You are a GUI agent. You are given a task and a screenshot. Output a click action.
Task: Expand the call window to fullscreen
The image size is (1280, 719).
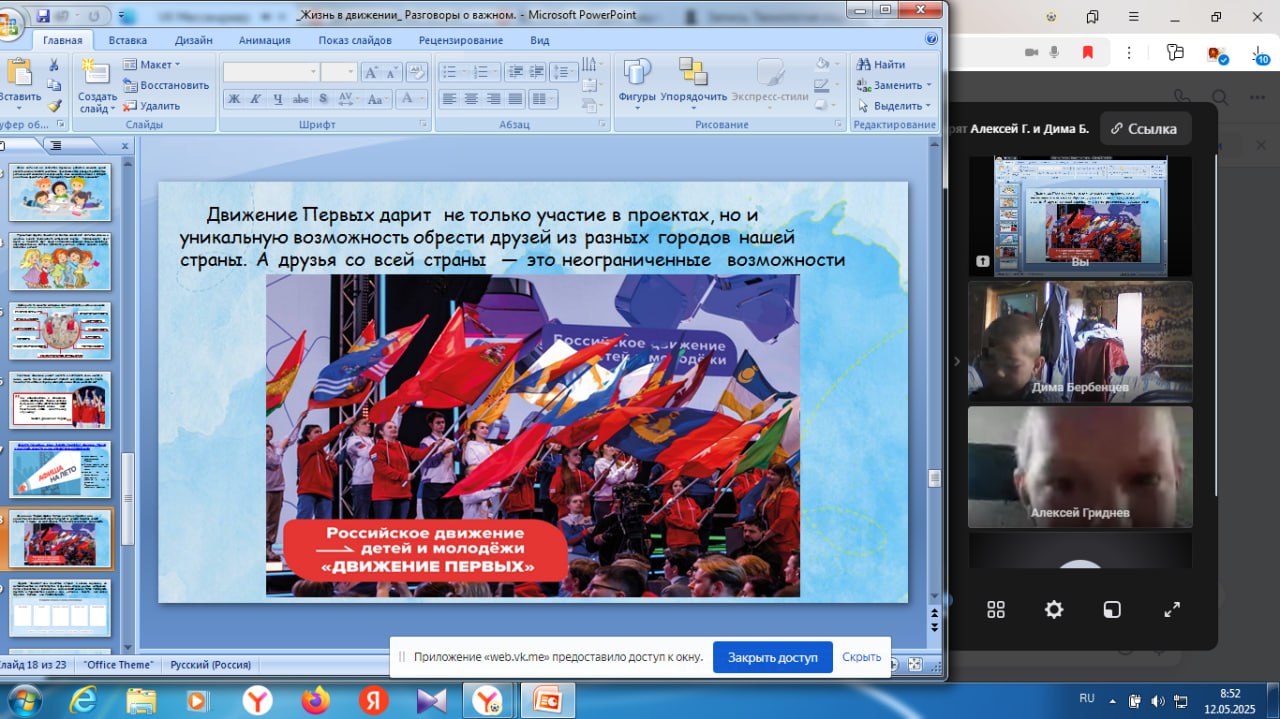(1172, 609)
